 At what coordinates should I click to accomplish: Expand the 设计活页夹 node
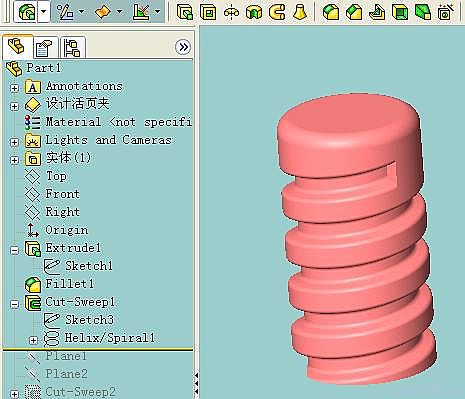(x=14, y=106)
